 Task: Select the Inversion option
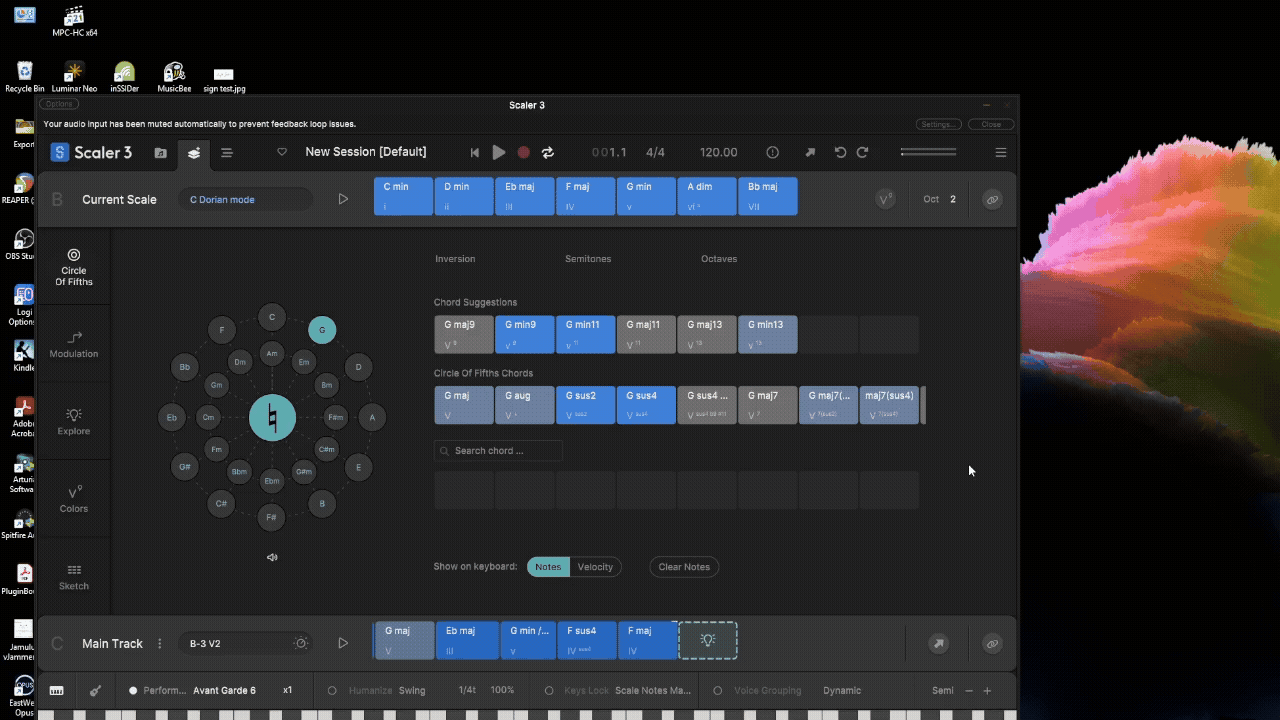click(x=455, y=259)
